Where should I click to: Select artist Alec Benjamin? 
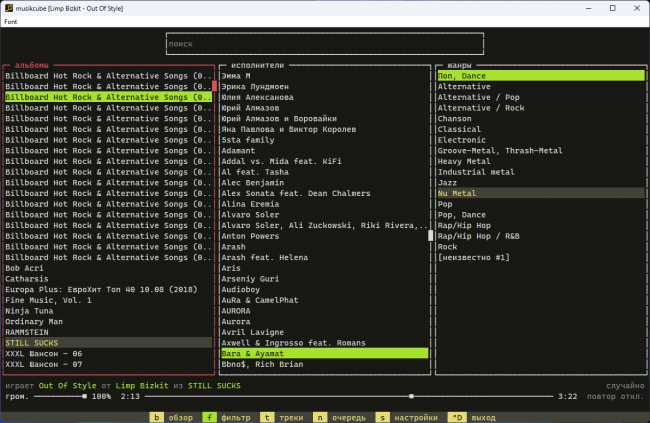pos(325,183)
